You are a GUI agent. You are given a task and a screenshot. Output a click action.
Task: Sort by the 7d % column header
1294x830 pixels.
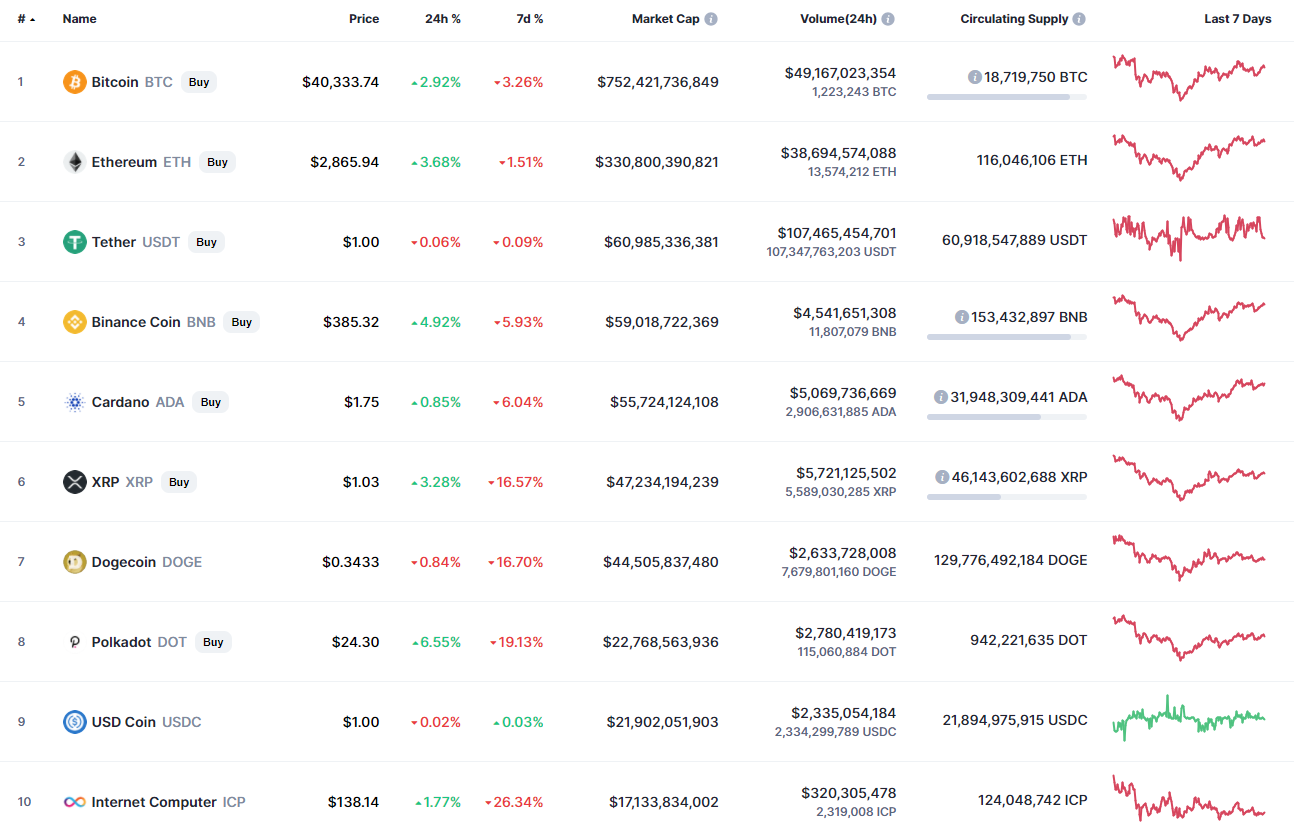click(530, 19)
